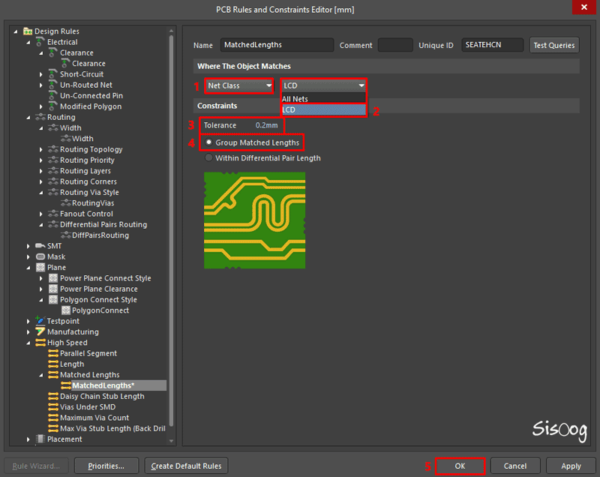
Task: Select Group Matched Lengths radio option
Action: pos(209,143)
